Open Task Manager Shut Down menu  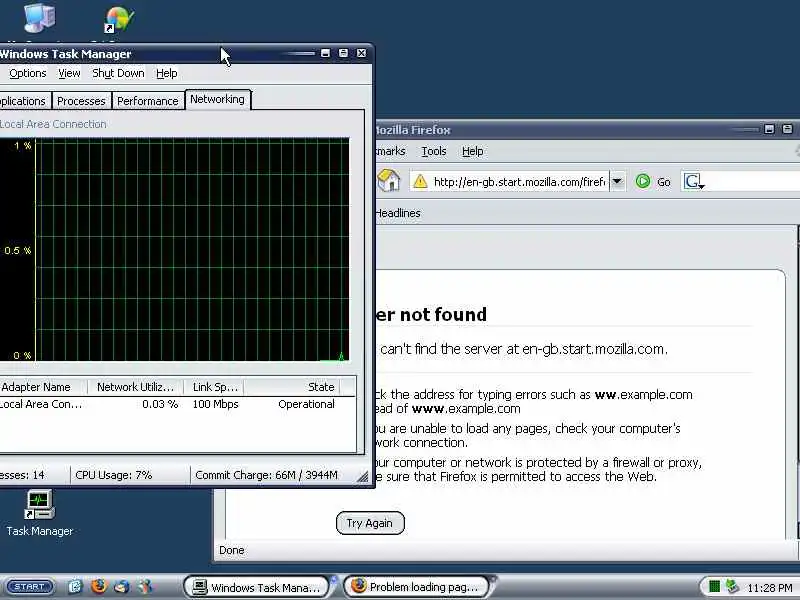tap(118, 73)
